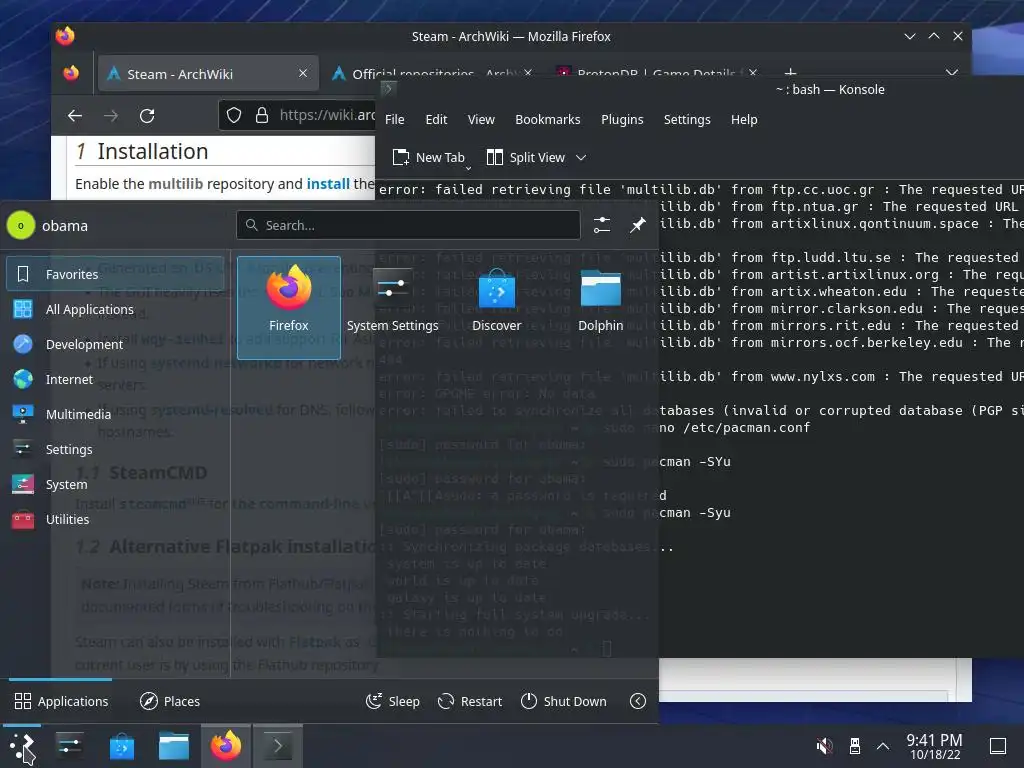Open Konsole Help menu
Image resolution: width=1024 pixels, height=768 pixels.
(x=744, y=120)
